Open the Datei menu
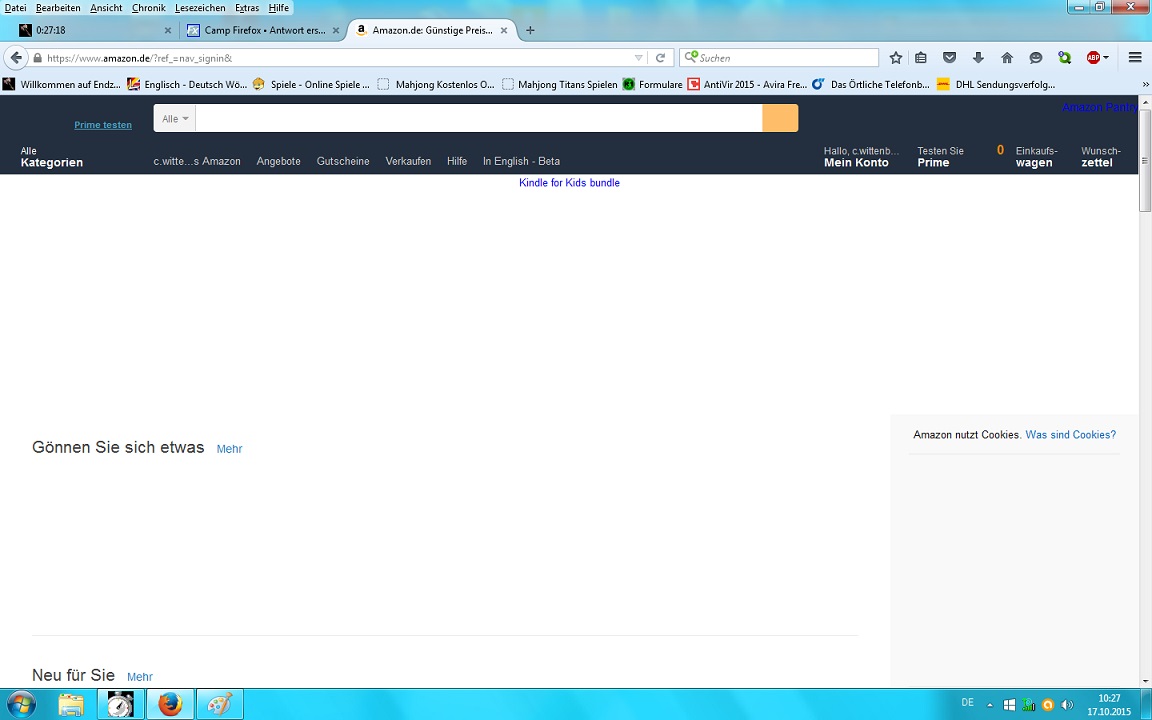This screenshot has height=720, width=1152. (x=15, y=7)
